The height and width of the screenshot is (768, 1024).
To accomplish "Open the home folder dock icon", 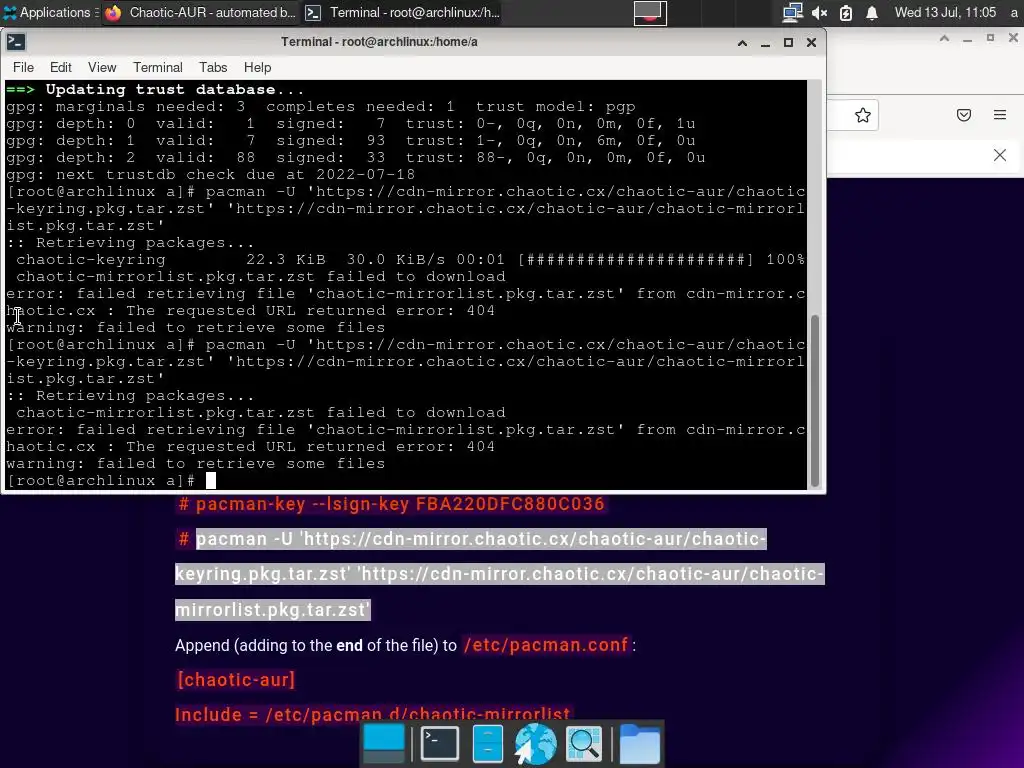I will coord(639,744).
